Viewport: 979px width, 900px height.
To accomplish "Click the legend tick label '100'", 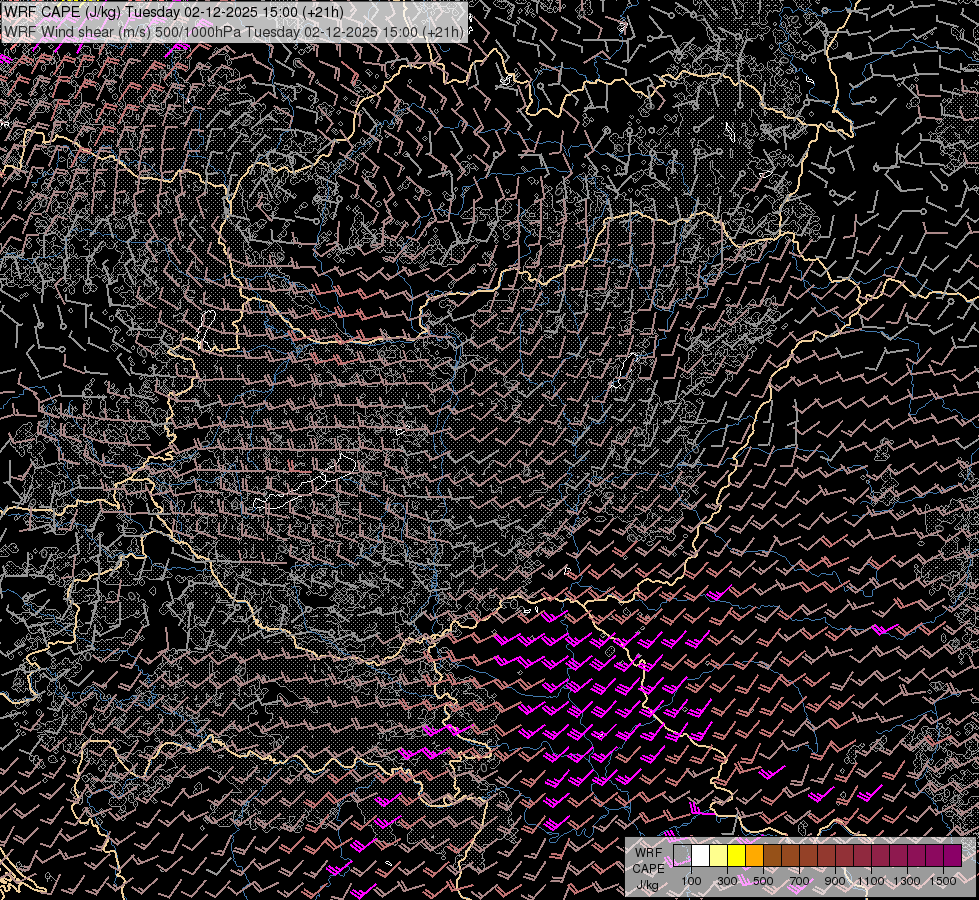I will (x=691, y=881).
